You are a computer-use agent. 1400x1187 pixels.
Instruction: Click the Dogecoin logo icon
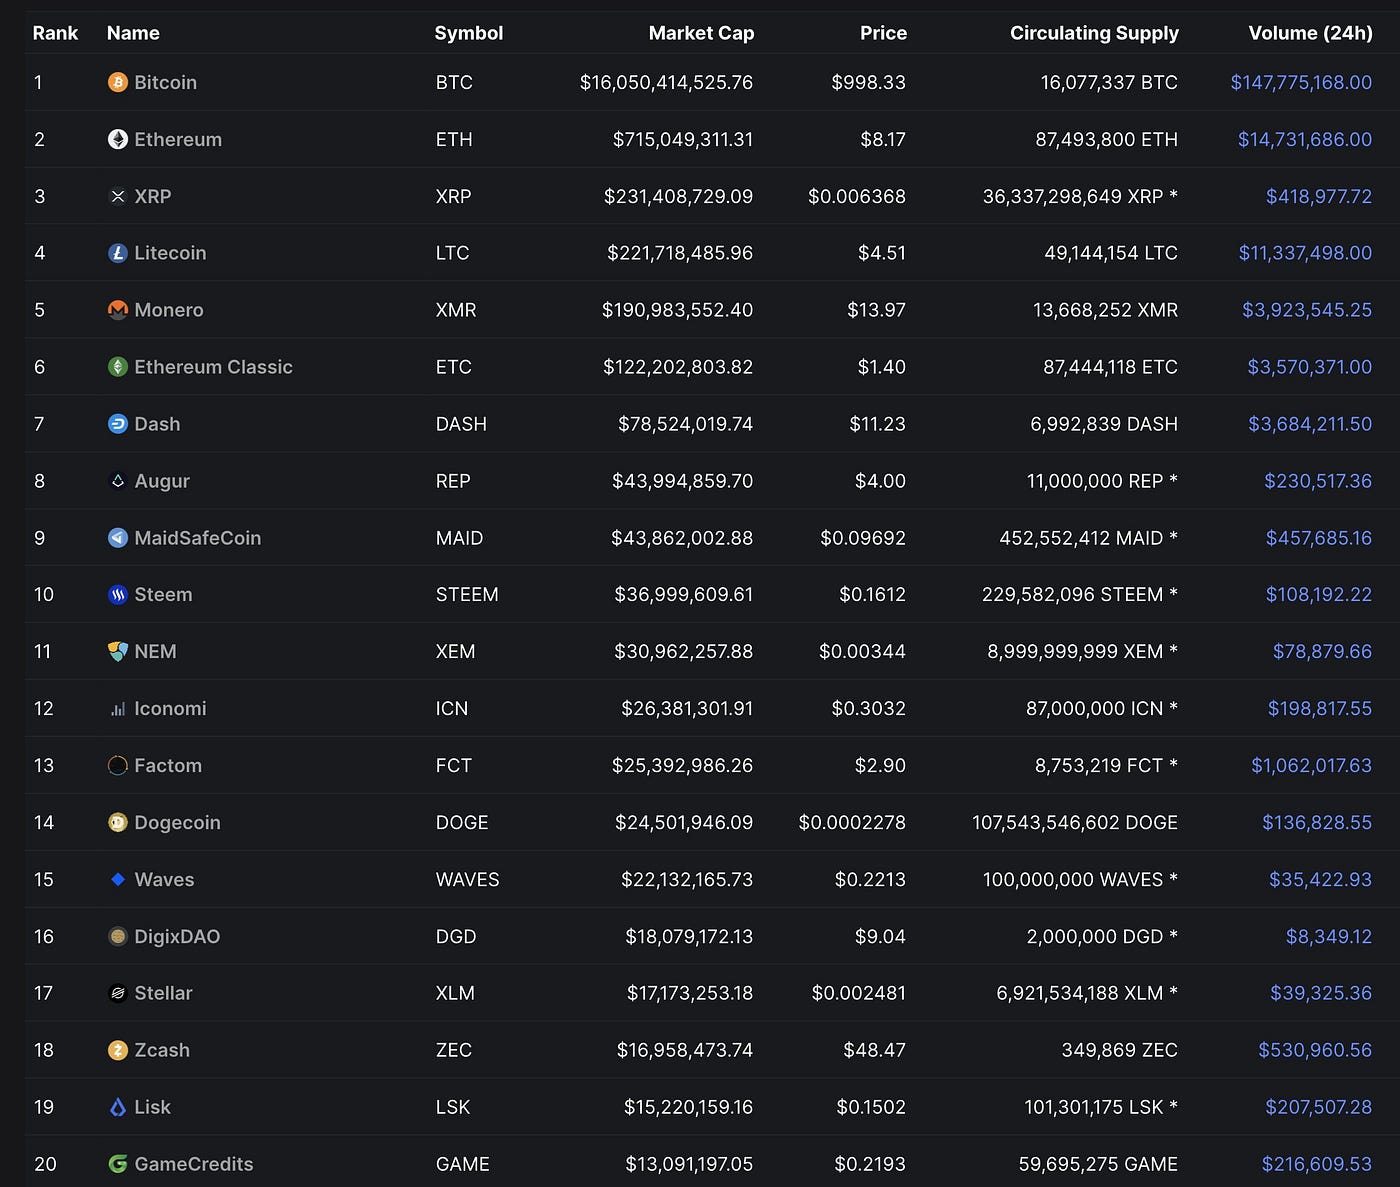118,823
